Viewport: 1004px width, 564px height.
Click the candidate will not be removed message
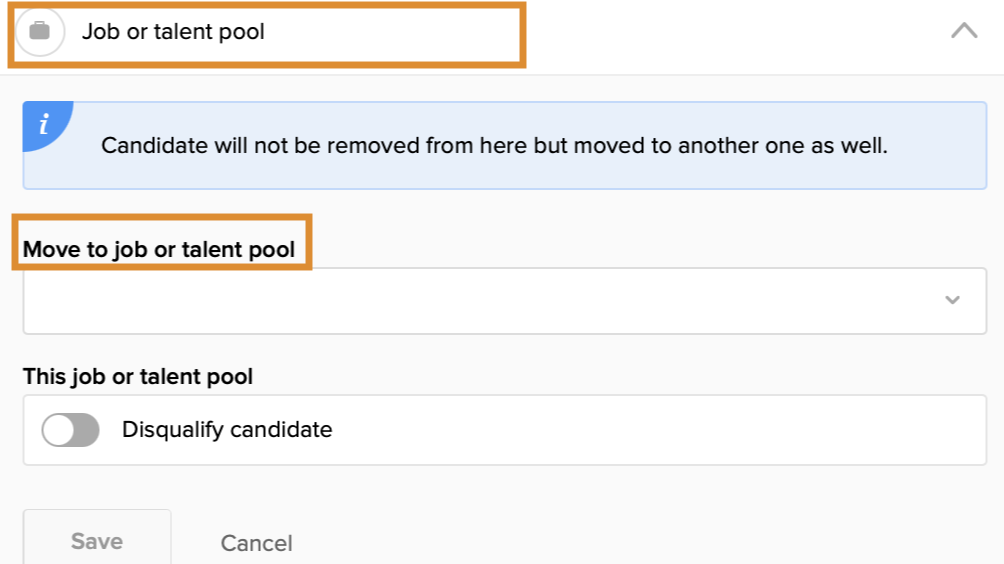coord(494,146)
